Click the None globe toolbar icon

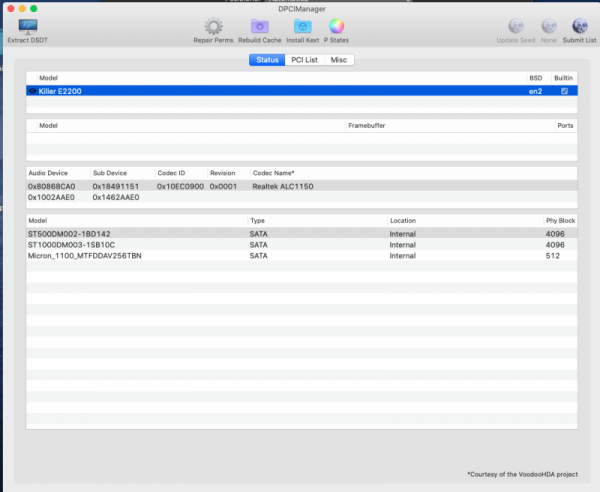(549, 27)
